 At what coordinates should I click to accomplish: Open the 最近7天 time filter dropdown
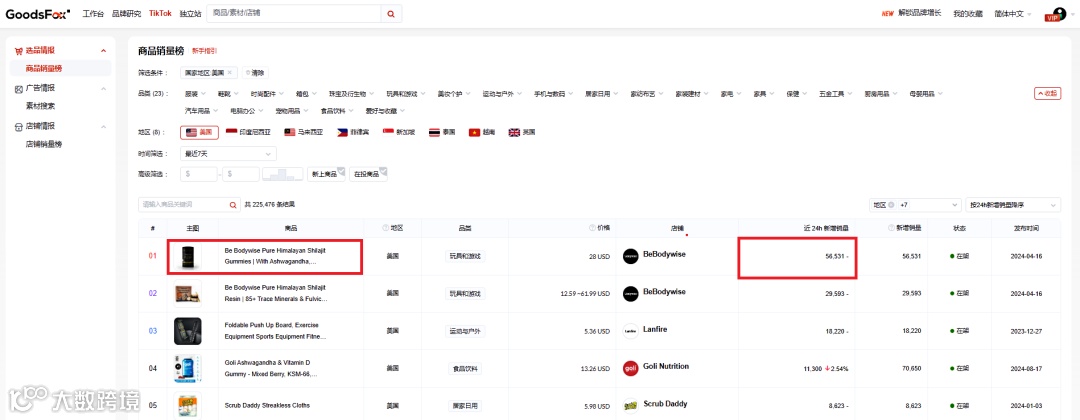(228, 154)
